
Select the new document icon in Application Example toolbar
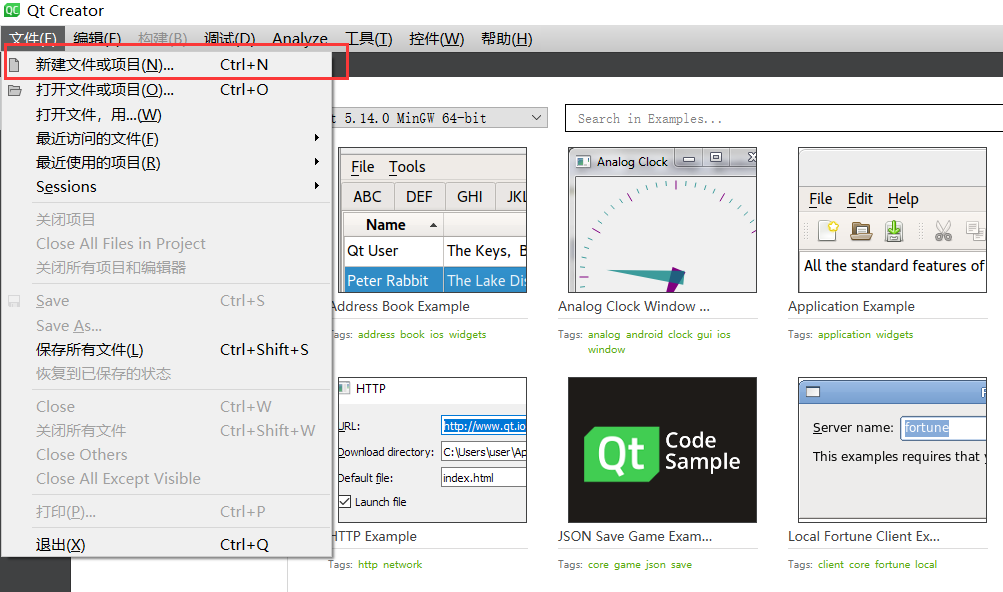[827, 230]
